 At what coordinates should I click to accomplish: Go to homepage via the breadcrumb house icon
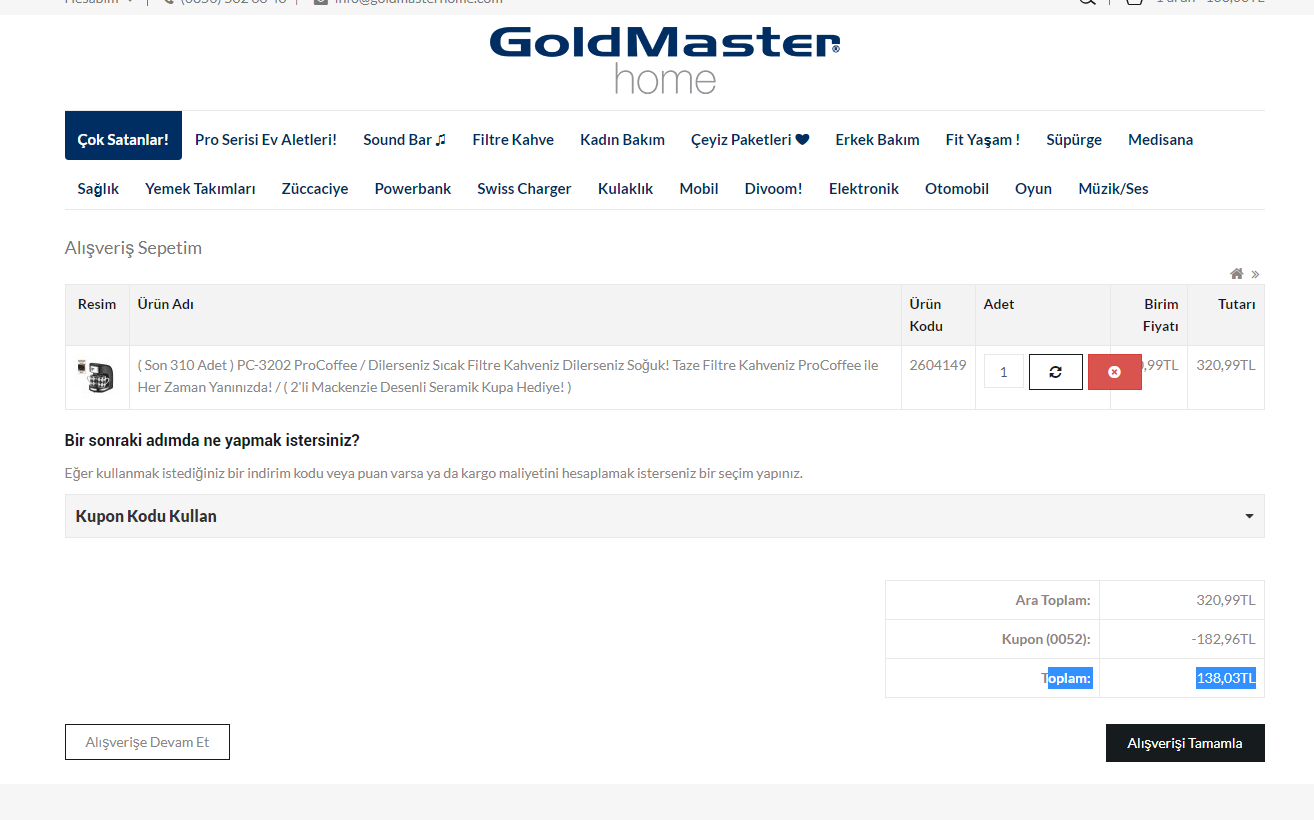point(1237,273)
